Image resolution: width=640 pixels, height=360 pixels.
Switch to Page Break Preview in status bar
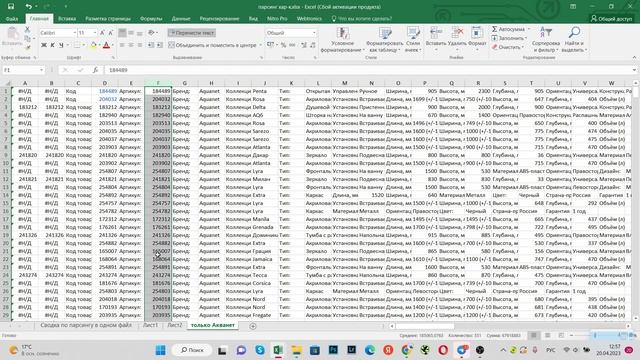click(x=561, y=335)
